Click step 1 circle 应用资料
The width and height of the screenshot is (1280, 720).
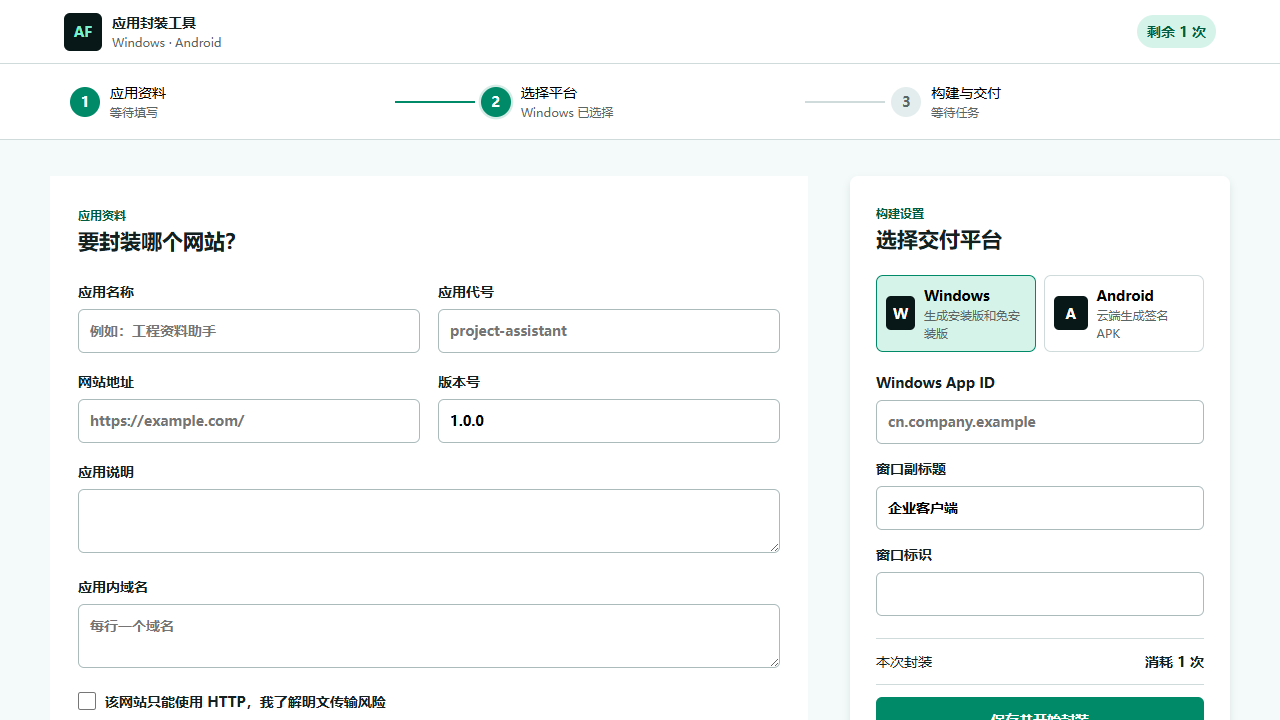(85, 102)
